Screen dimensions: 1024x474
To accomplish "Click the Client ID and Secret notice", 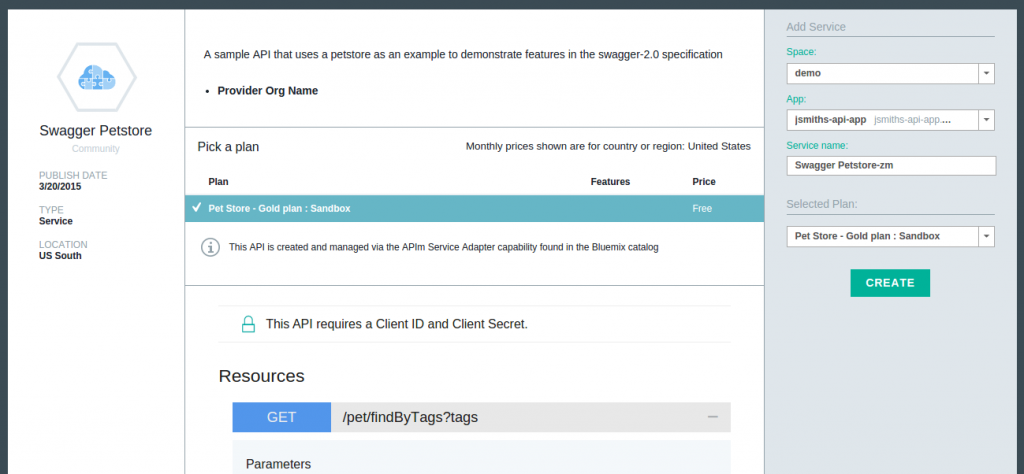I will (396, 324).
